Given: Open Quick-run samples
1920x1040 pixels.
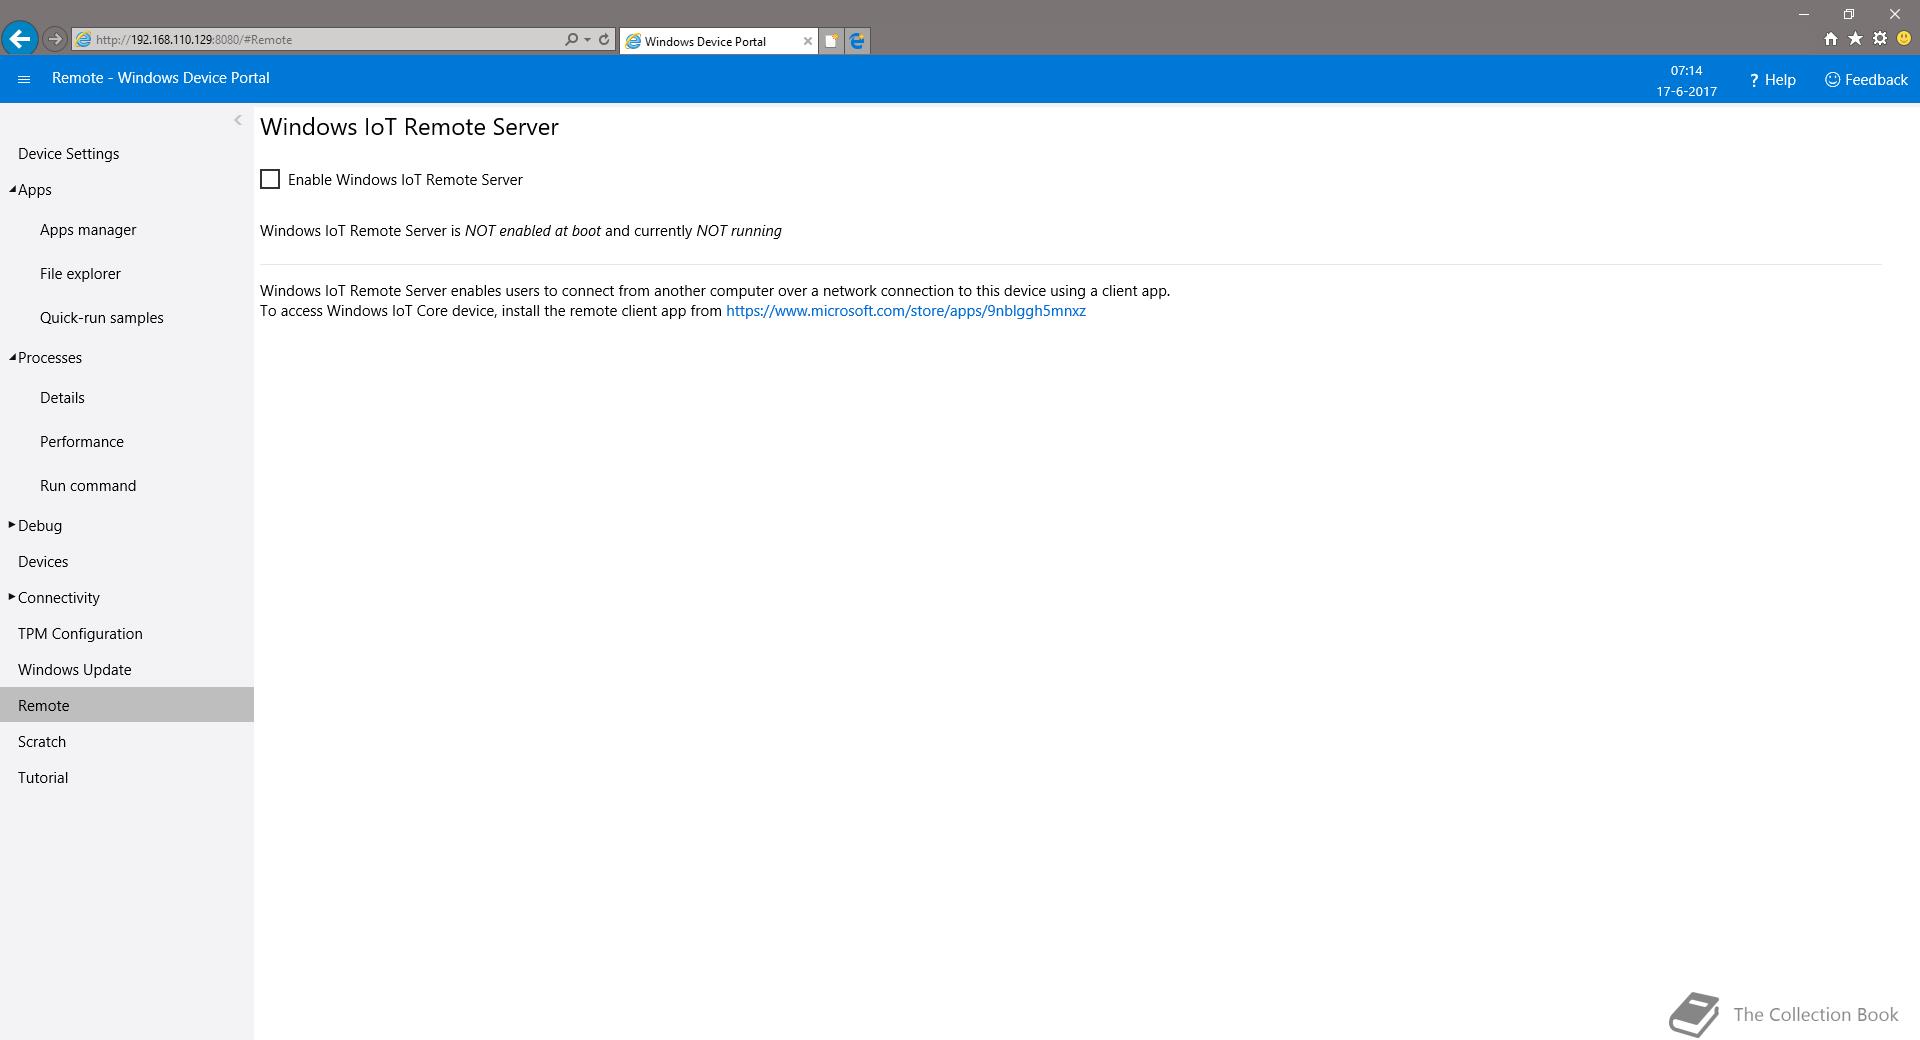Looking at the screenshot, I should point(102,318).
